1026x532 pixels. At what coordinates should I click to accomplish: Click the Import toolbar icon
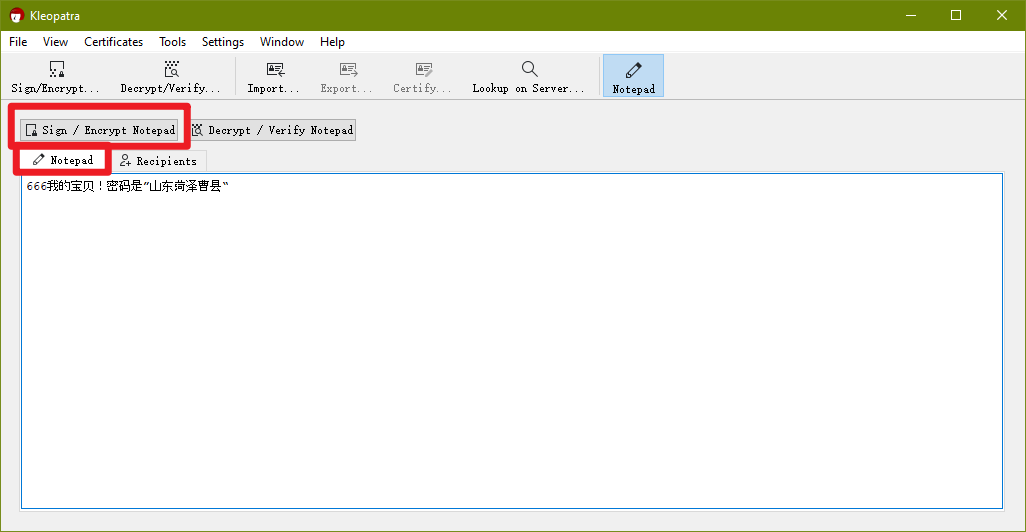coord(275,69)
